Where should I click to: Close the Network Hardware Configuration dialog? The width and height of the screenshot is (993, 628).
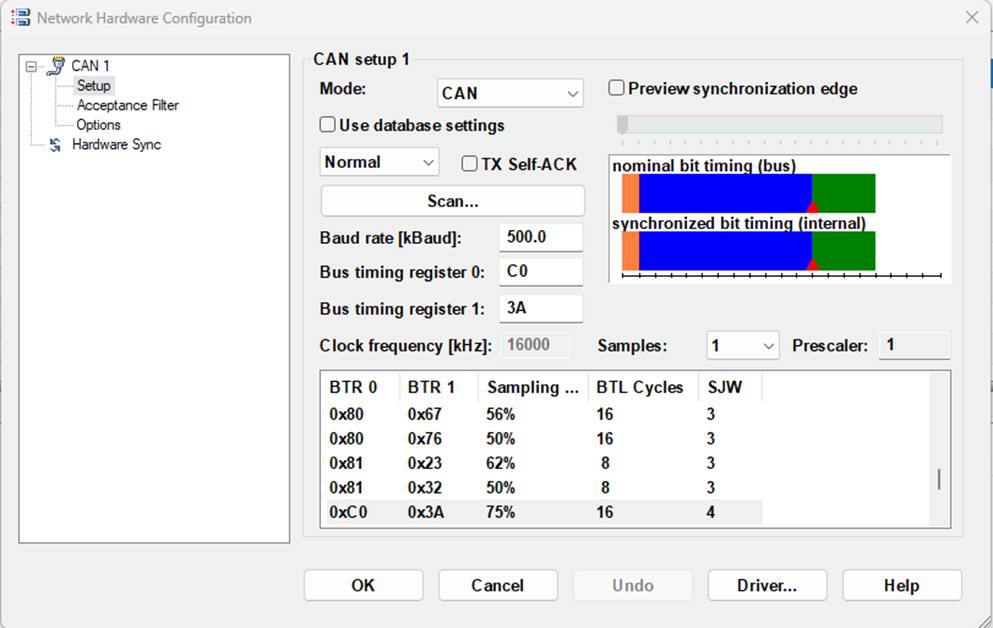pos(971,18)
